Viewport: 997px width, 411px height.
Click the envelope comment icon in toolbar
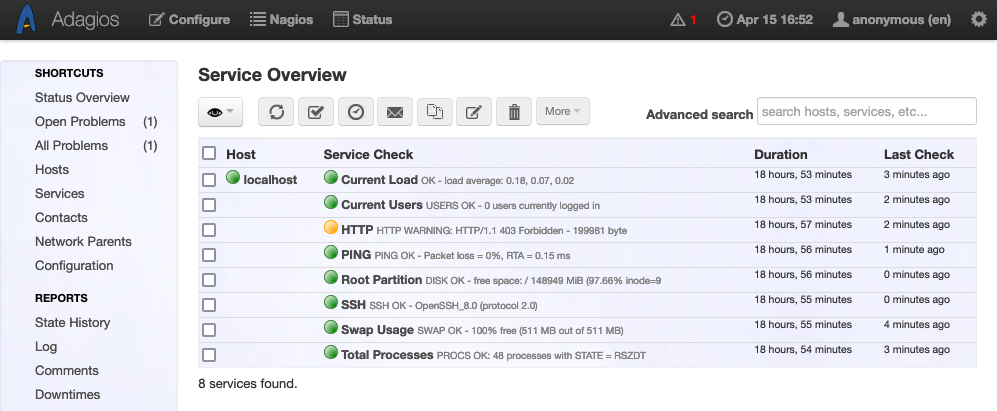click(x=395, y=112)
